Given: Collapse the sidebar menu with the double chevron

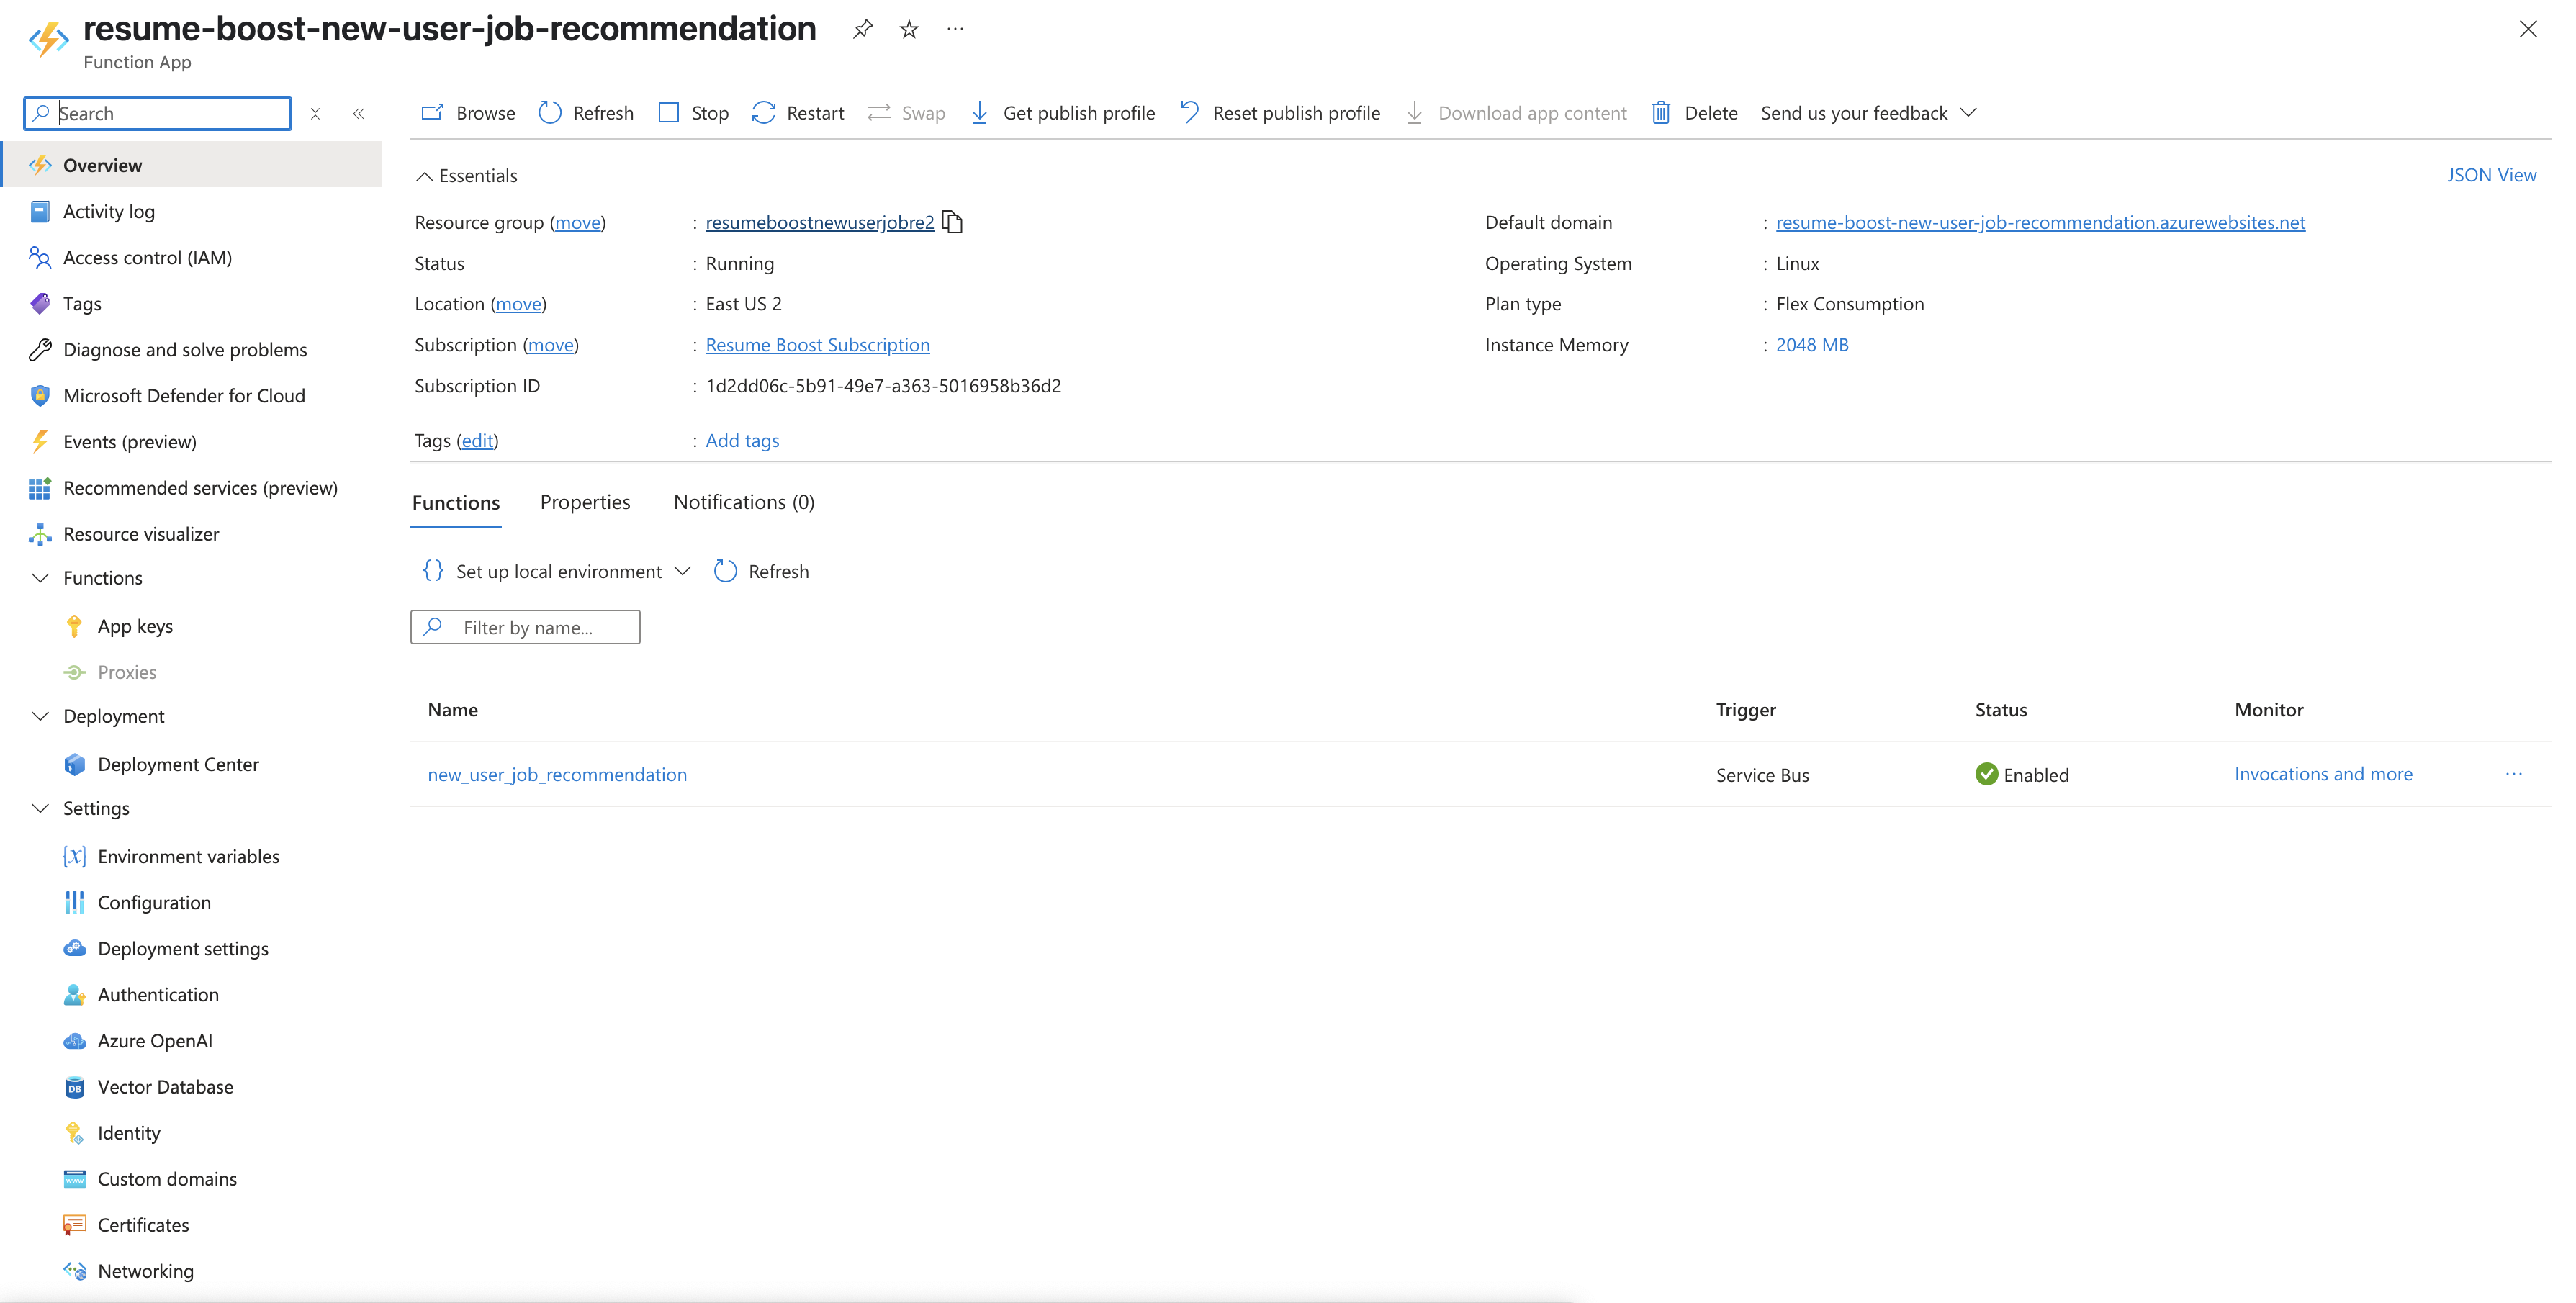Looking at the screenshot, I should (x=358, y=113).
